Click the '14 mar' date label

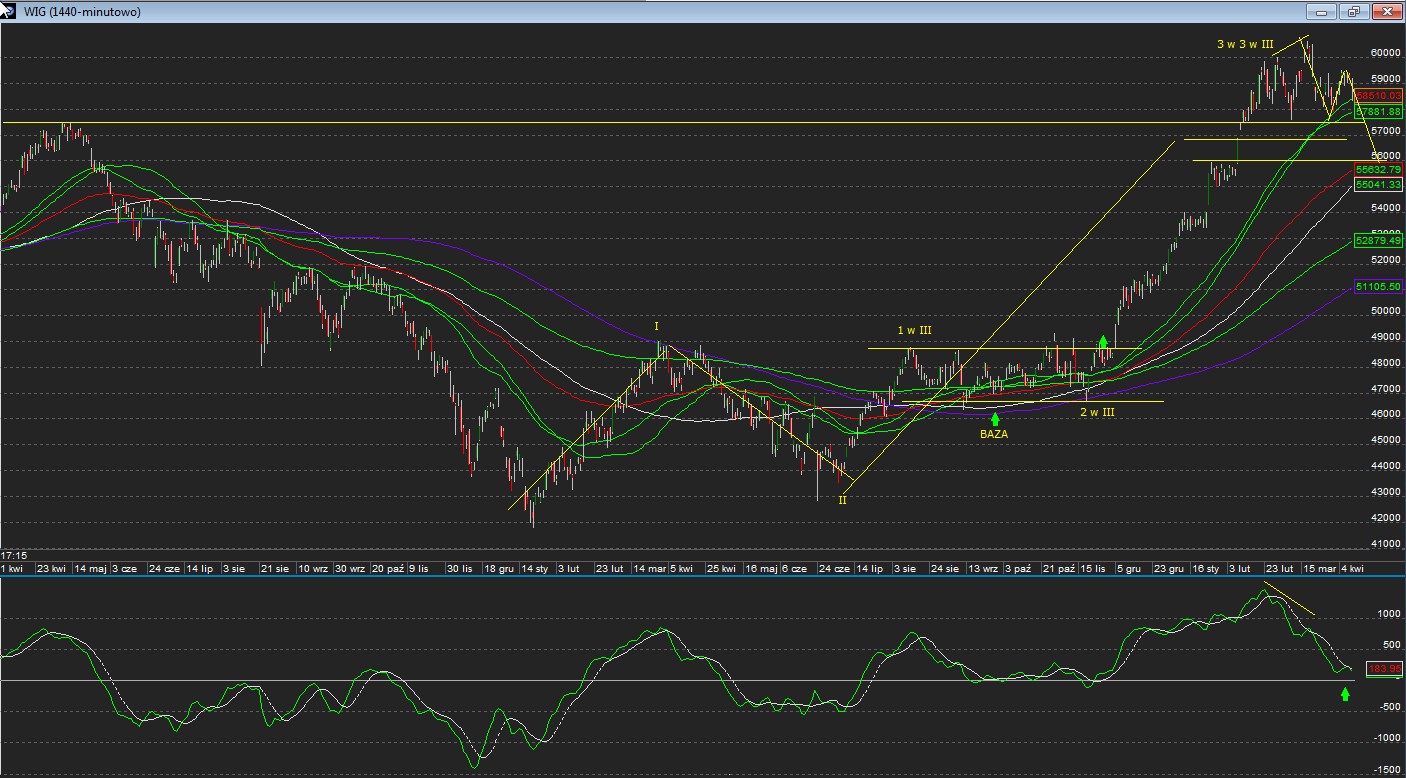coord(650,568)
